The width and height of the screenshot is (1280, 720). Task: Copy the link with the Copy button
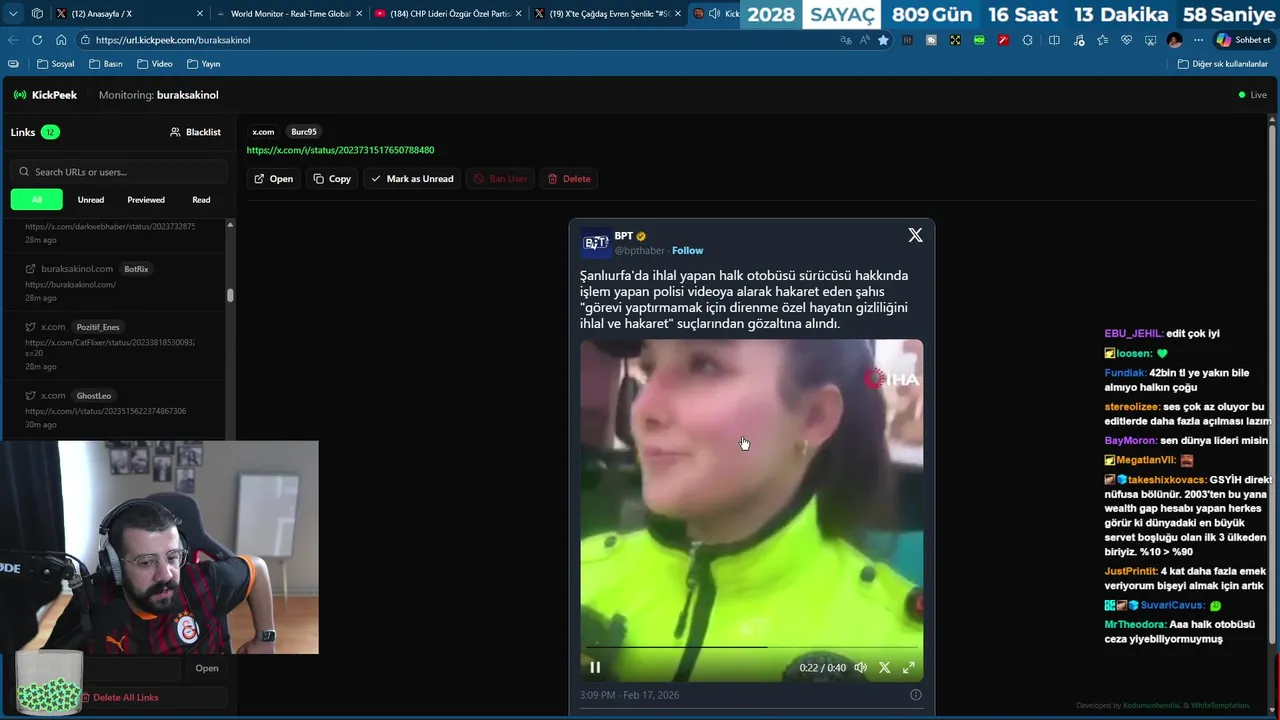coord(332,179)
